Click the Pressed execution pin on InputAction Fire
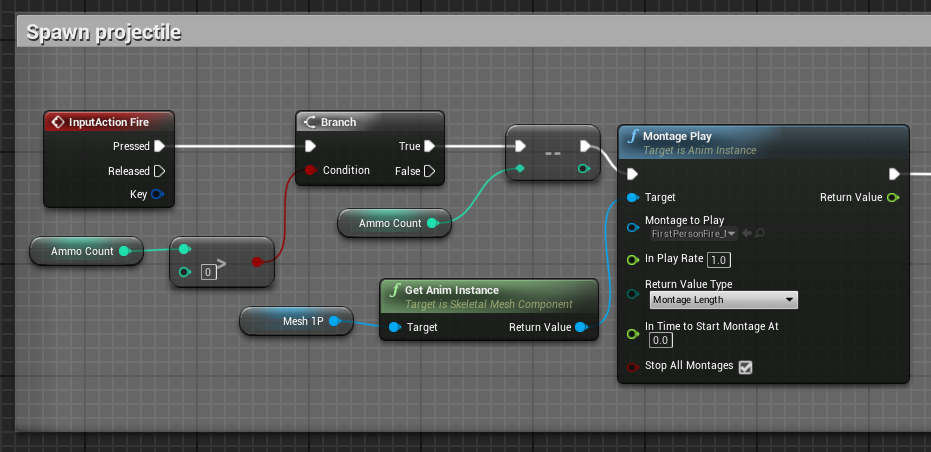Viewport: 931px width, 452px height. pyautogui.click(x=158, y=146)
